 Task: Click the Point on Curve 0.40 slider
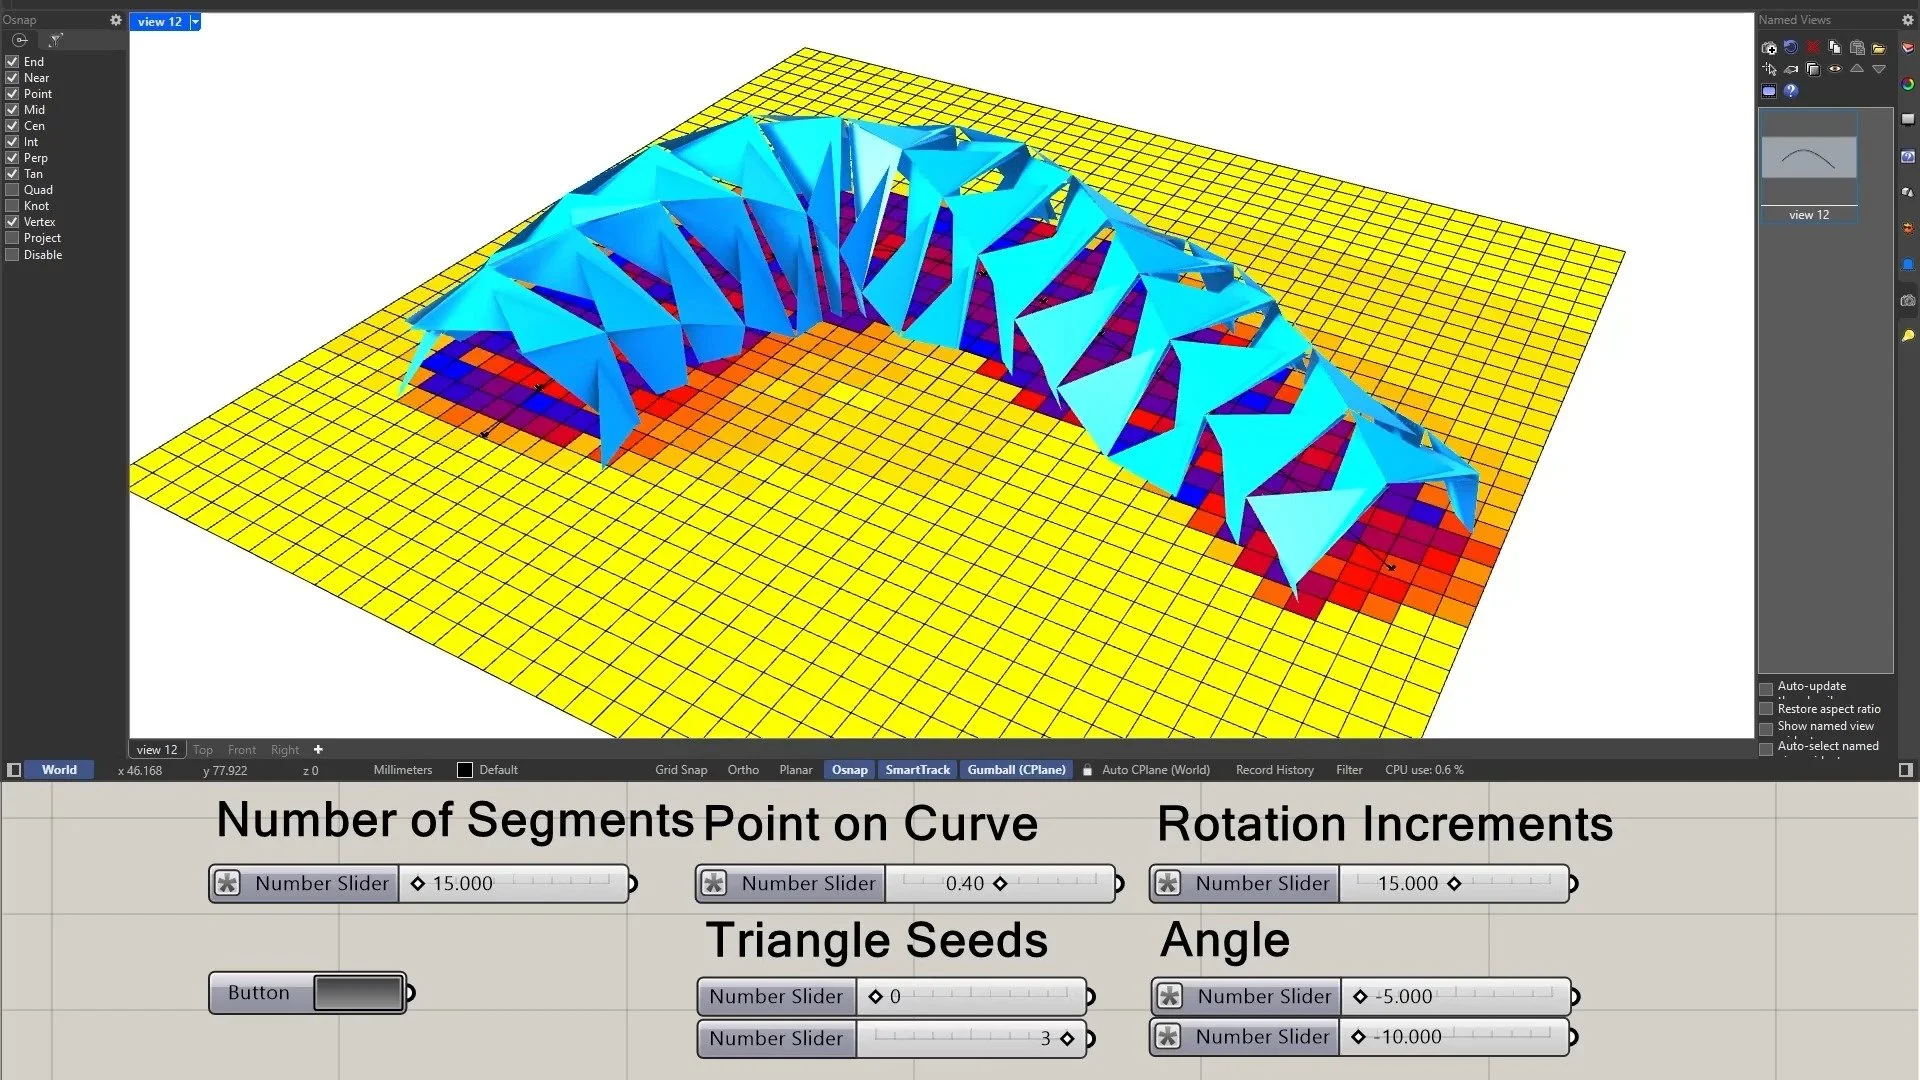coord(1000,884)
